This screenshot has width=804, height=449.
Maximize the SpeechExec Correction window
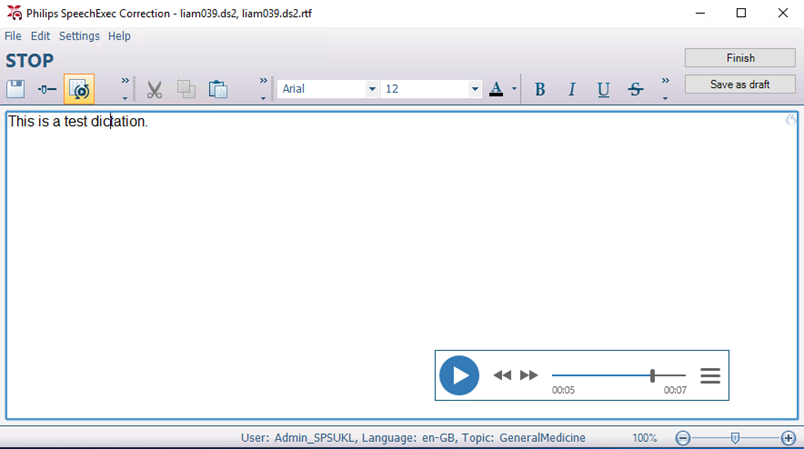741,13
